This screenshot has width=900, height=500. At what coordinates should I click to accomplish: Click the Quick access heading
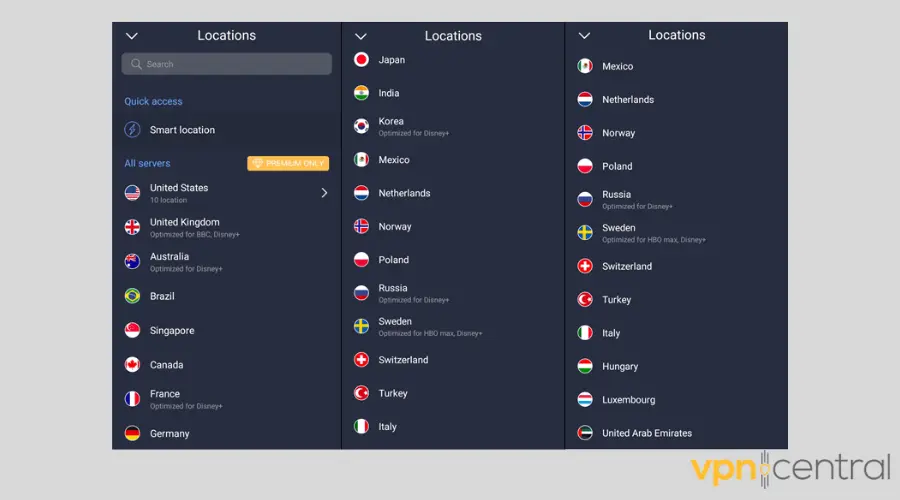pos(153,101)
